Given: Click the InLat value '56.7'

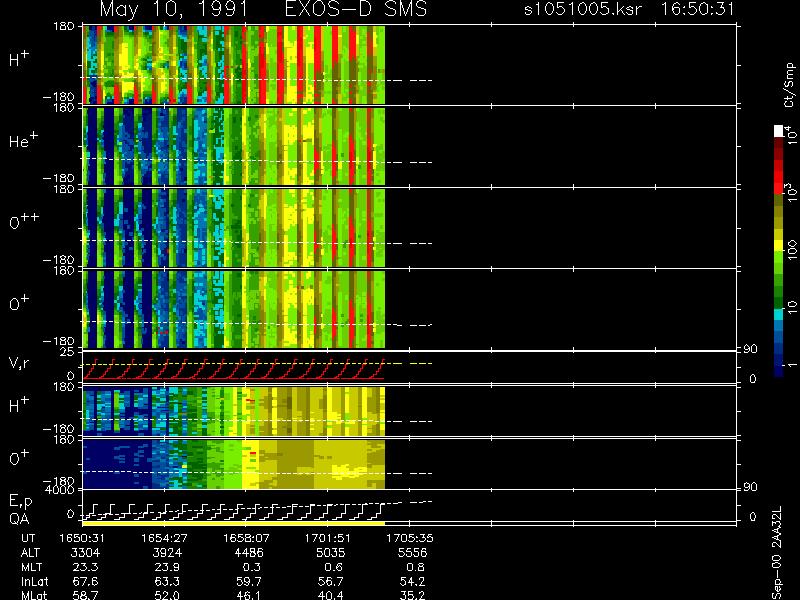Looking at the screenshot, I should tap(333, 581).
